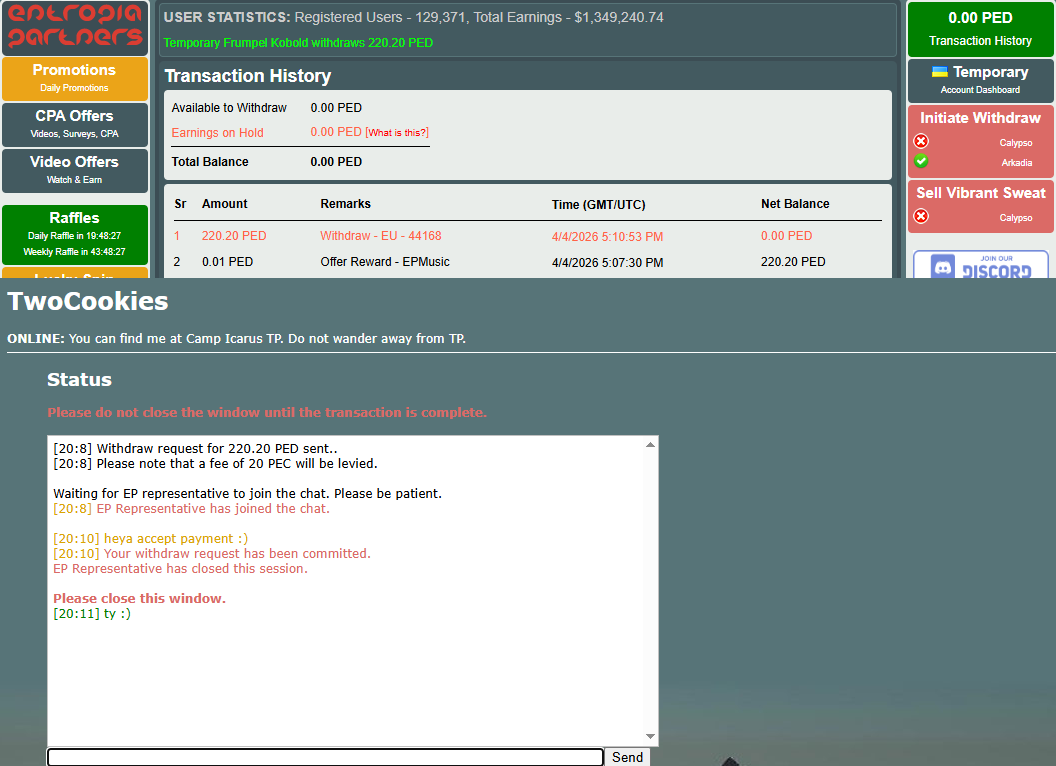This screenshot has width=1056, height=766.
Task: Select Calypso under Sell Vibrant Sweat
Action: point(1016,218)
